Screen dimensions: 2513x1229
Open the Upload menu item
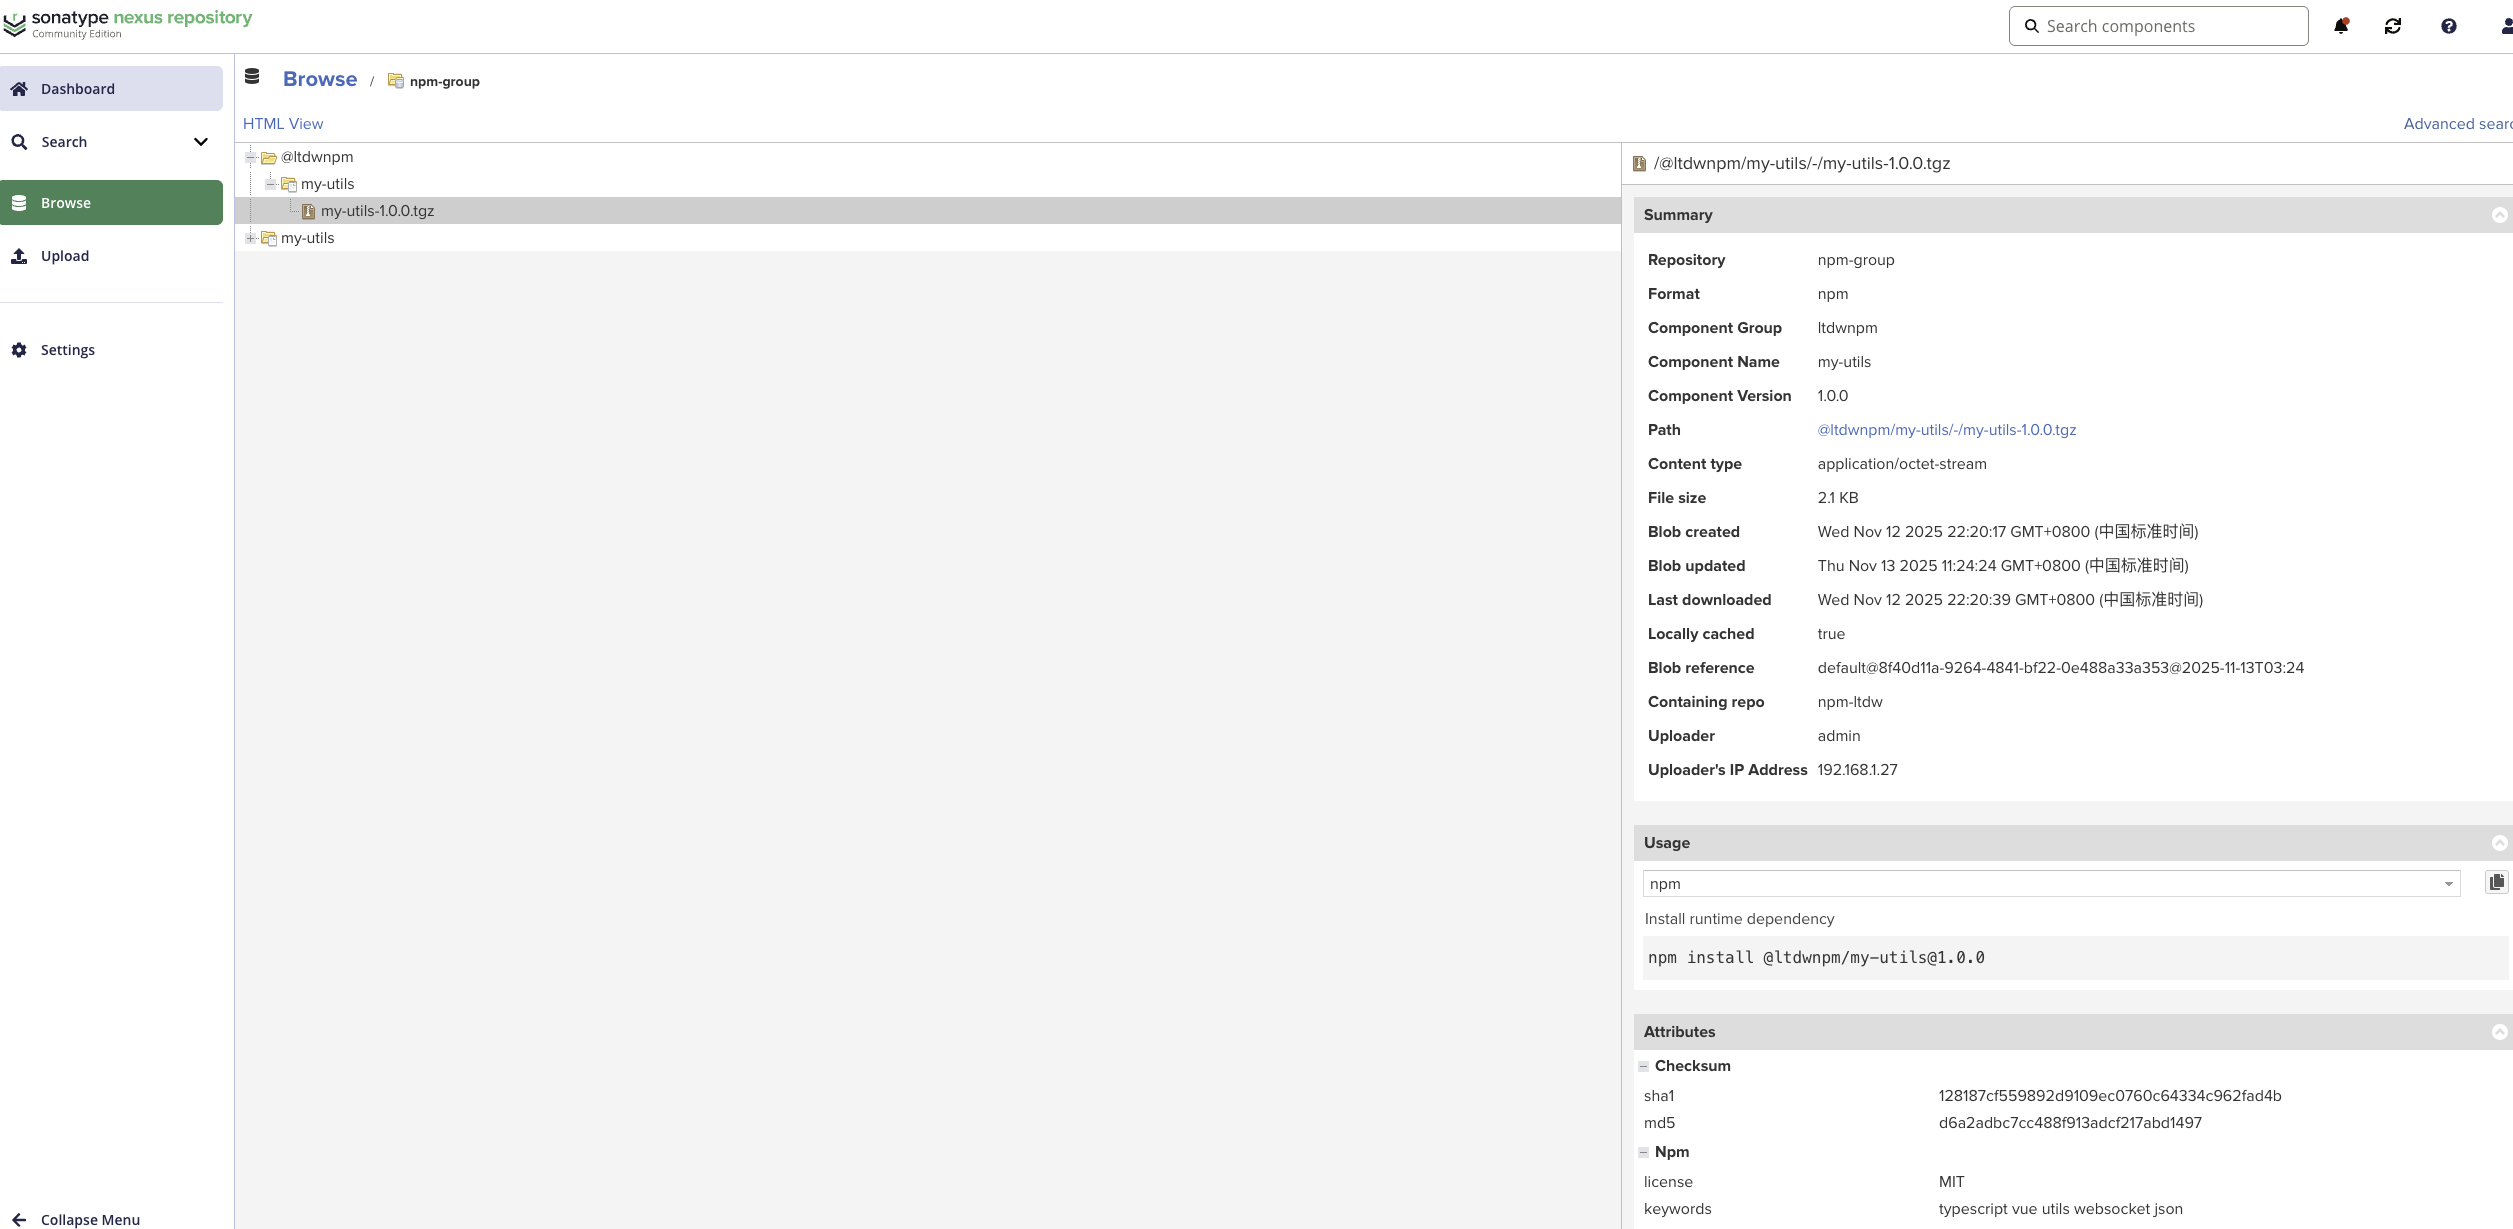click(x=65, y=256)
